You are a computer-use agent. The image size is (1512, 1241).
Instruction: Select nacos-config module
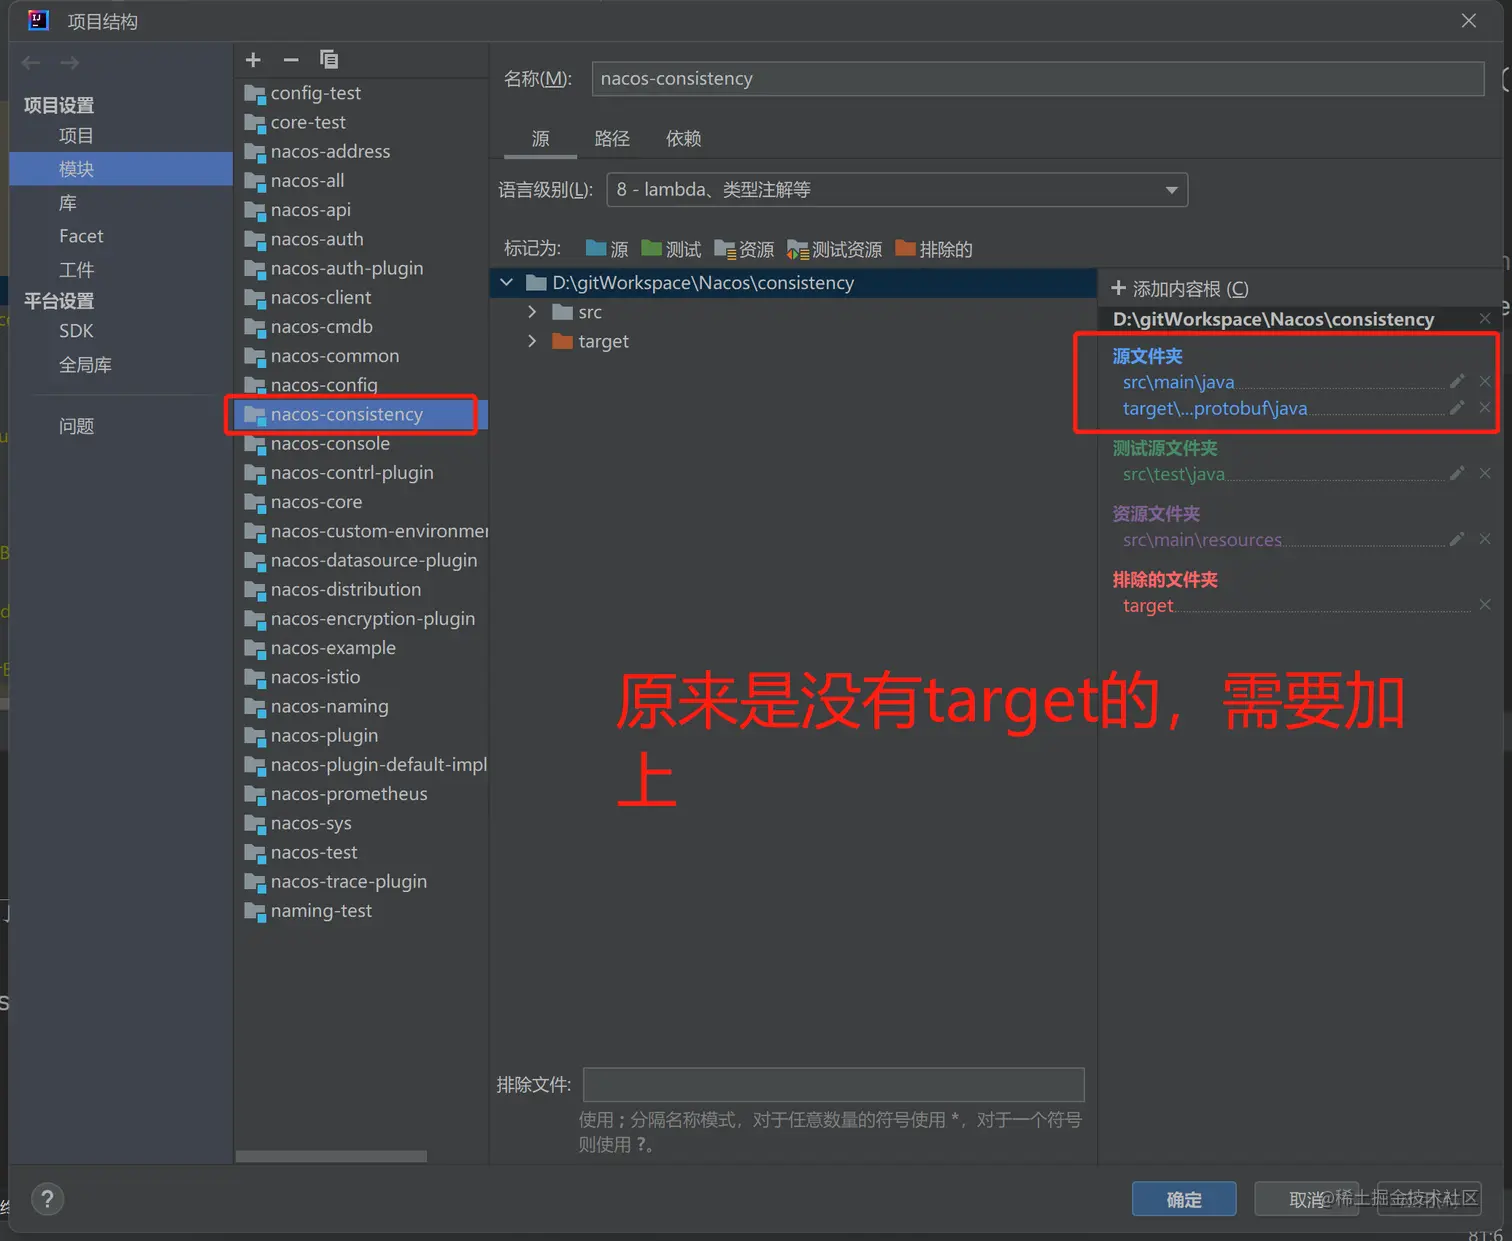coord(324,385)
